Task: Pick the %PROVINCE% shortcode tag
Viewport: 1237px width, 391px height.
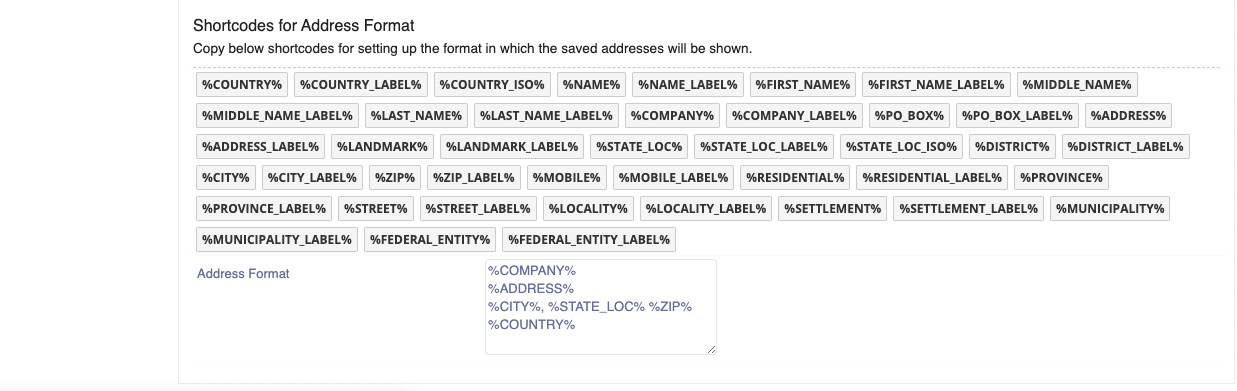Action: [x=1061, y=178]
